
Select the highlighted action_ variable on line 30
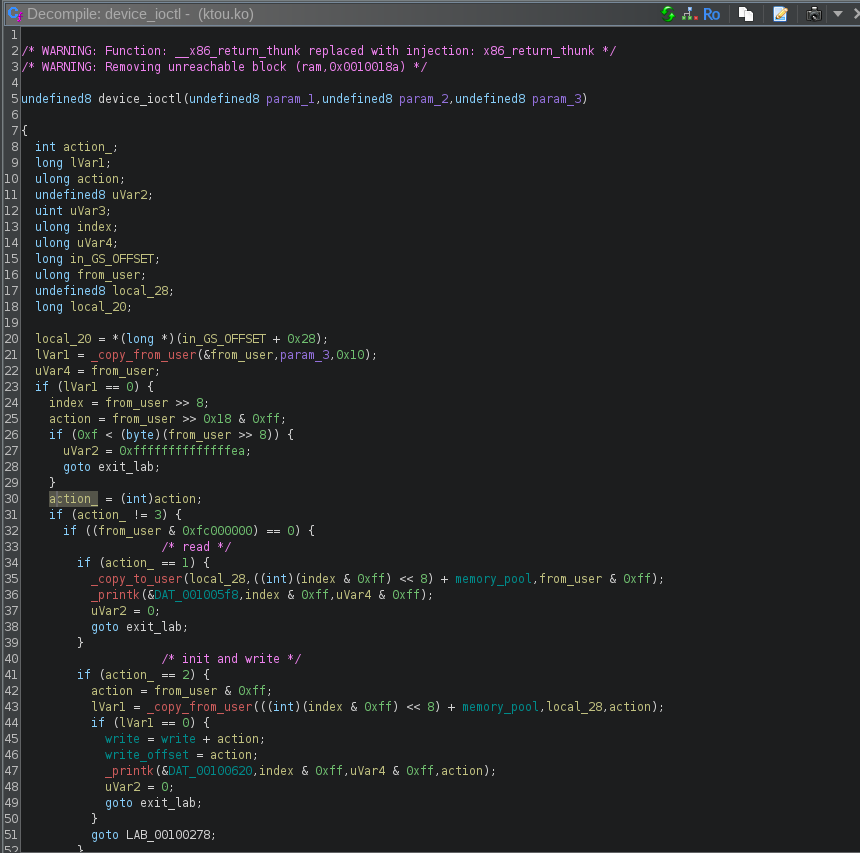click(x=73, y=499)
